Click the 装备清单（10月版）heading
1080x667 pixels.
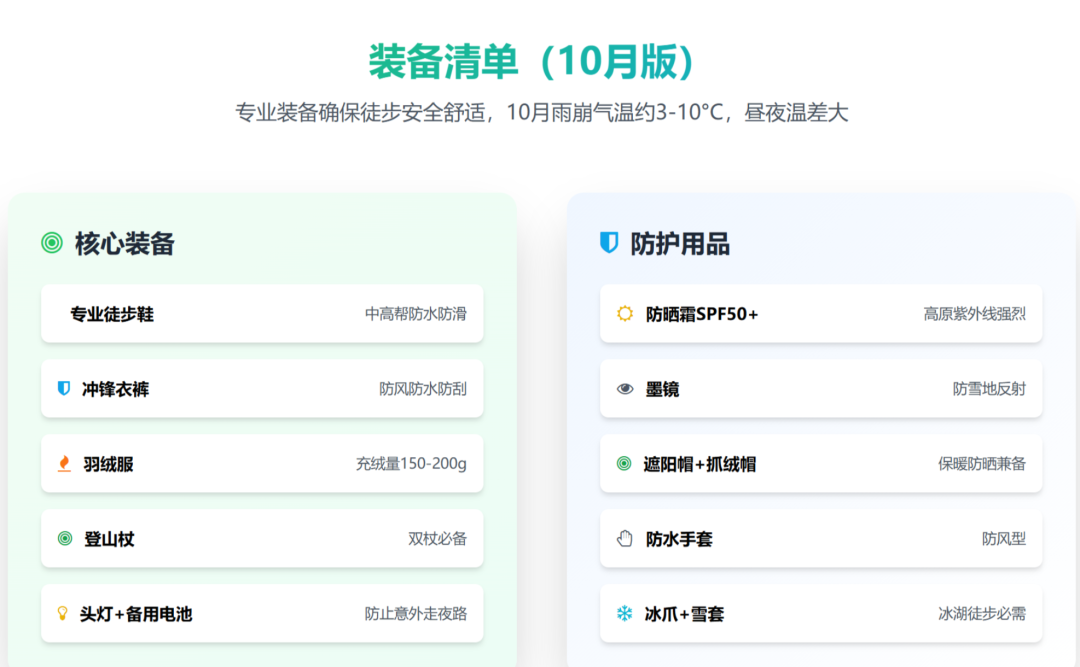(x=540, y=60)
